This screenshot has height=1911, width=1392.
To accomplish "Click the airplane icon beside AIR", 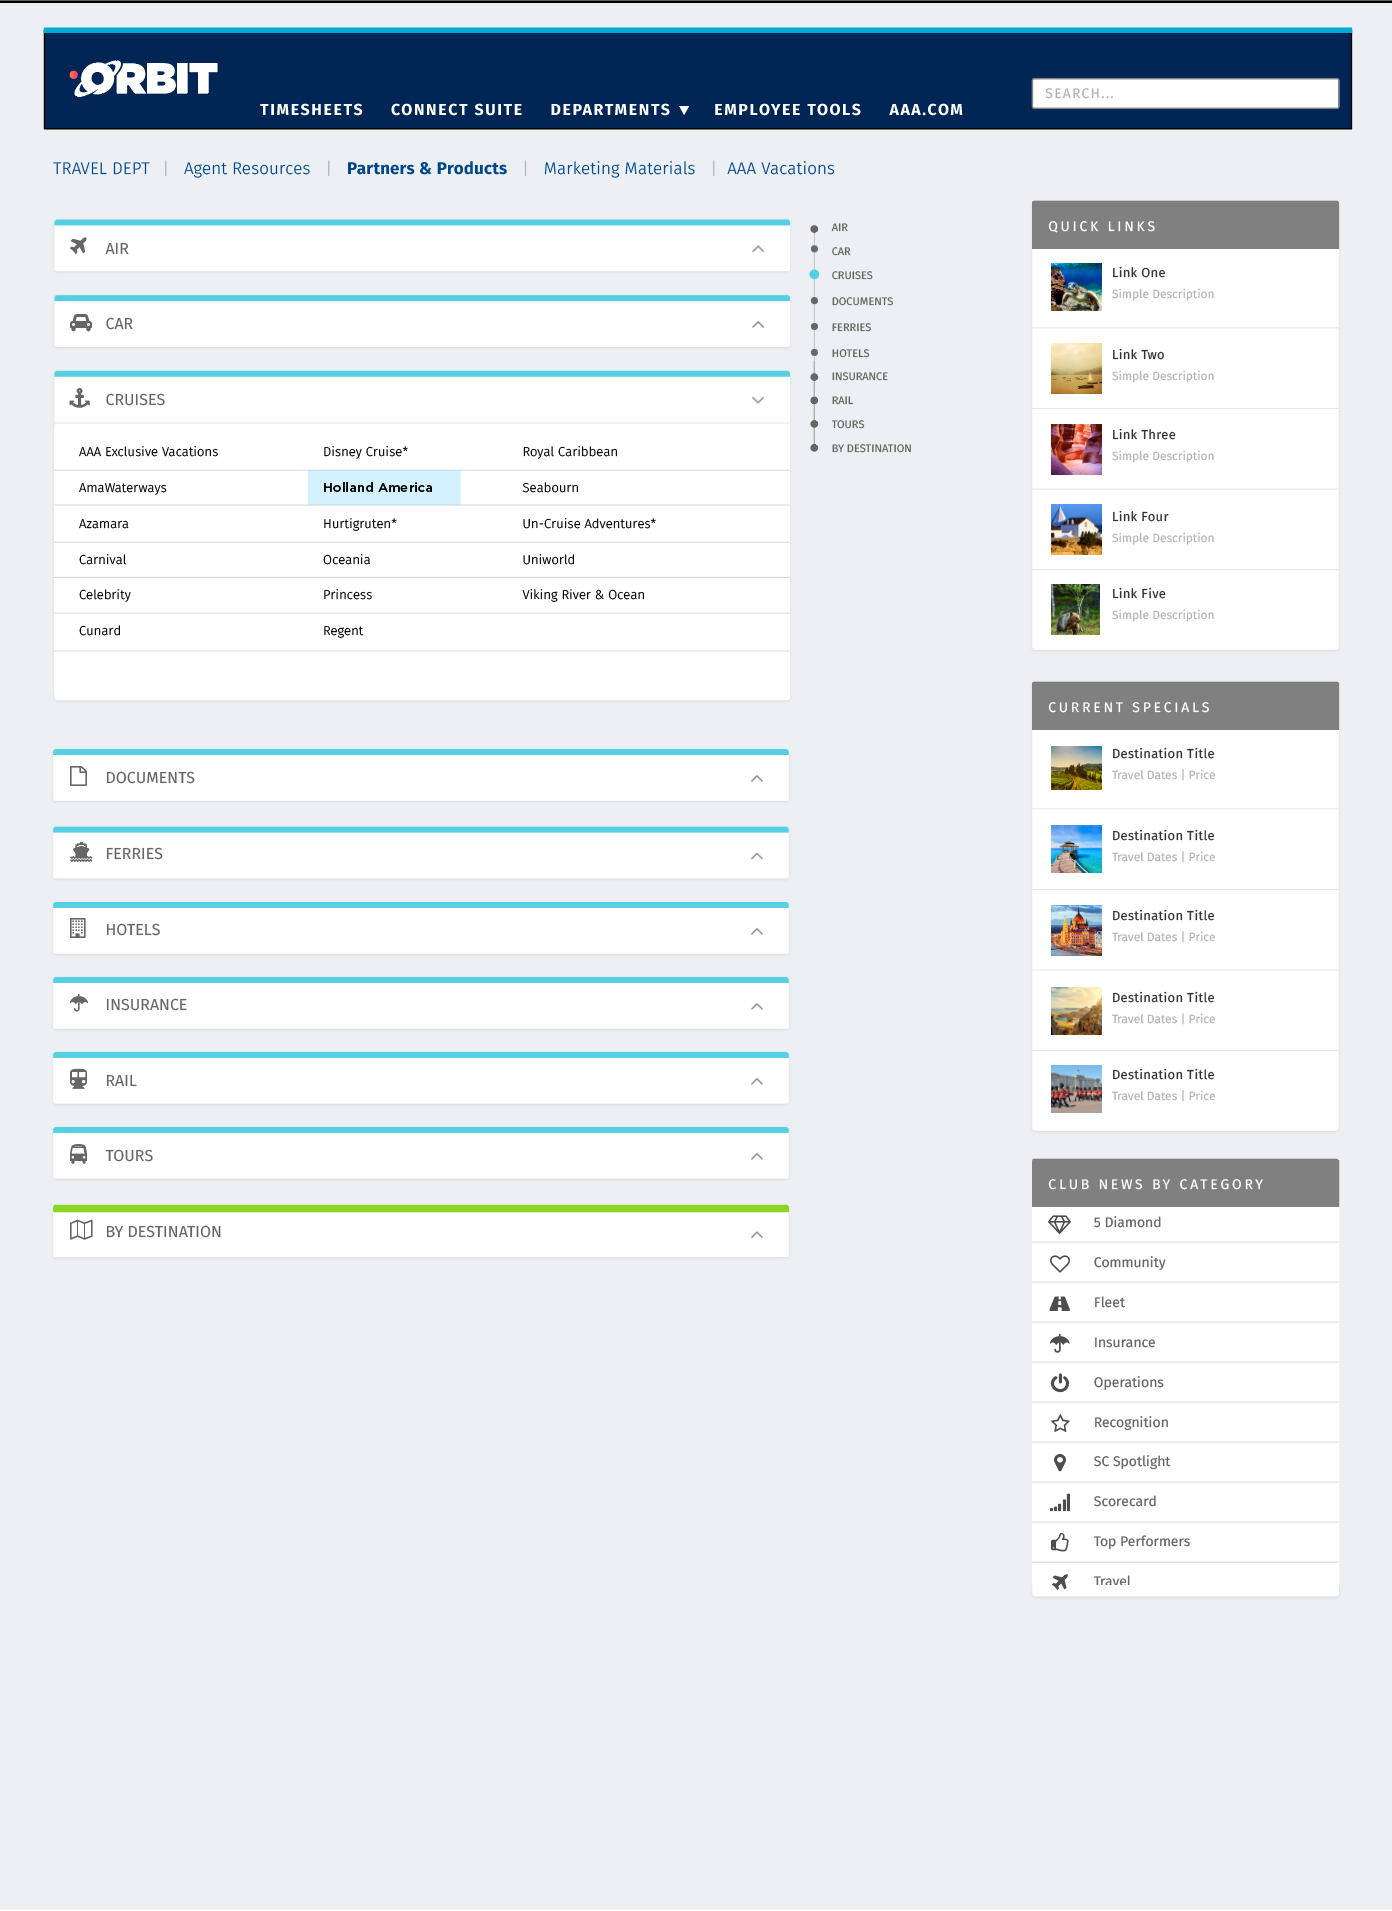I will 79,246.
